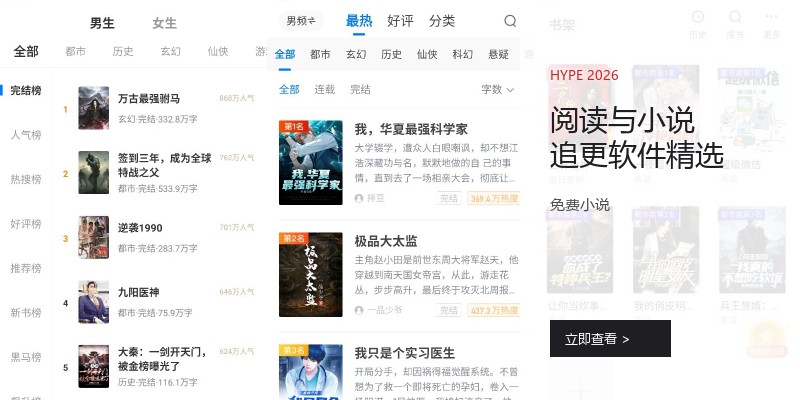The image size is (800, 400).
Task: Open the 黑马榜 sidebar ranking
Action: [x=26, y=357]
